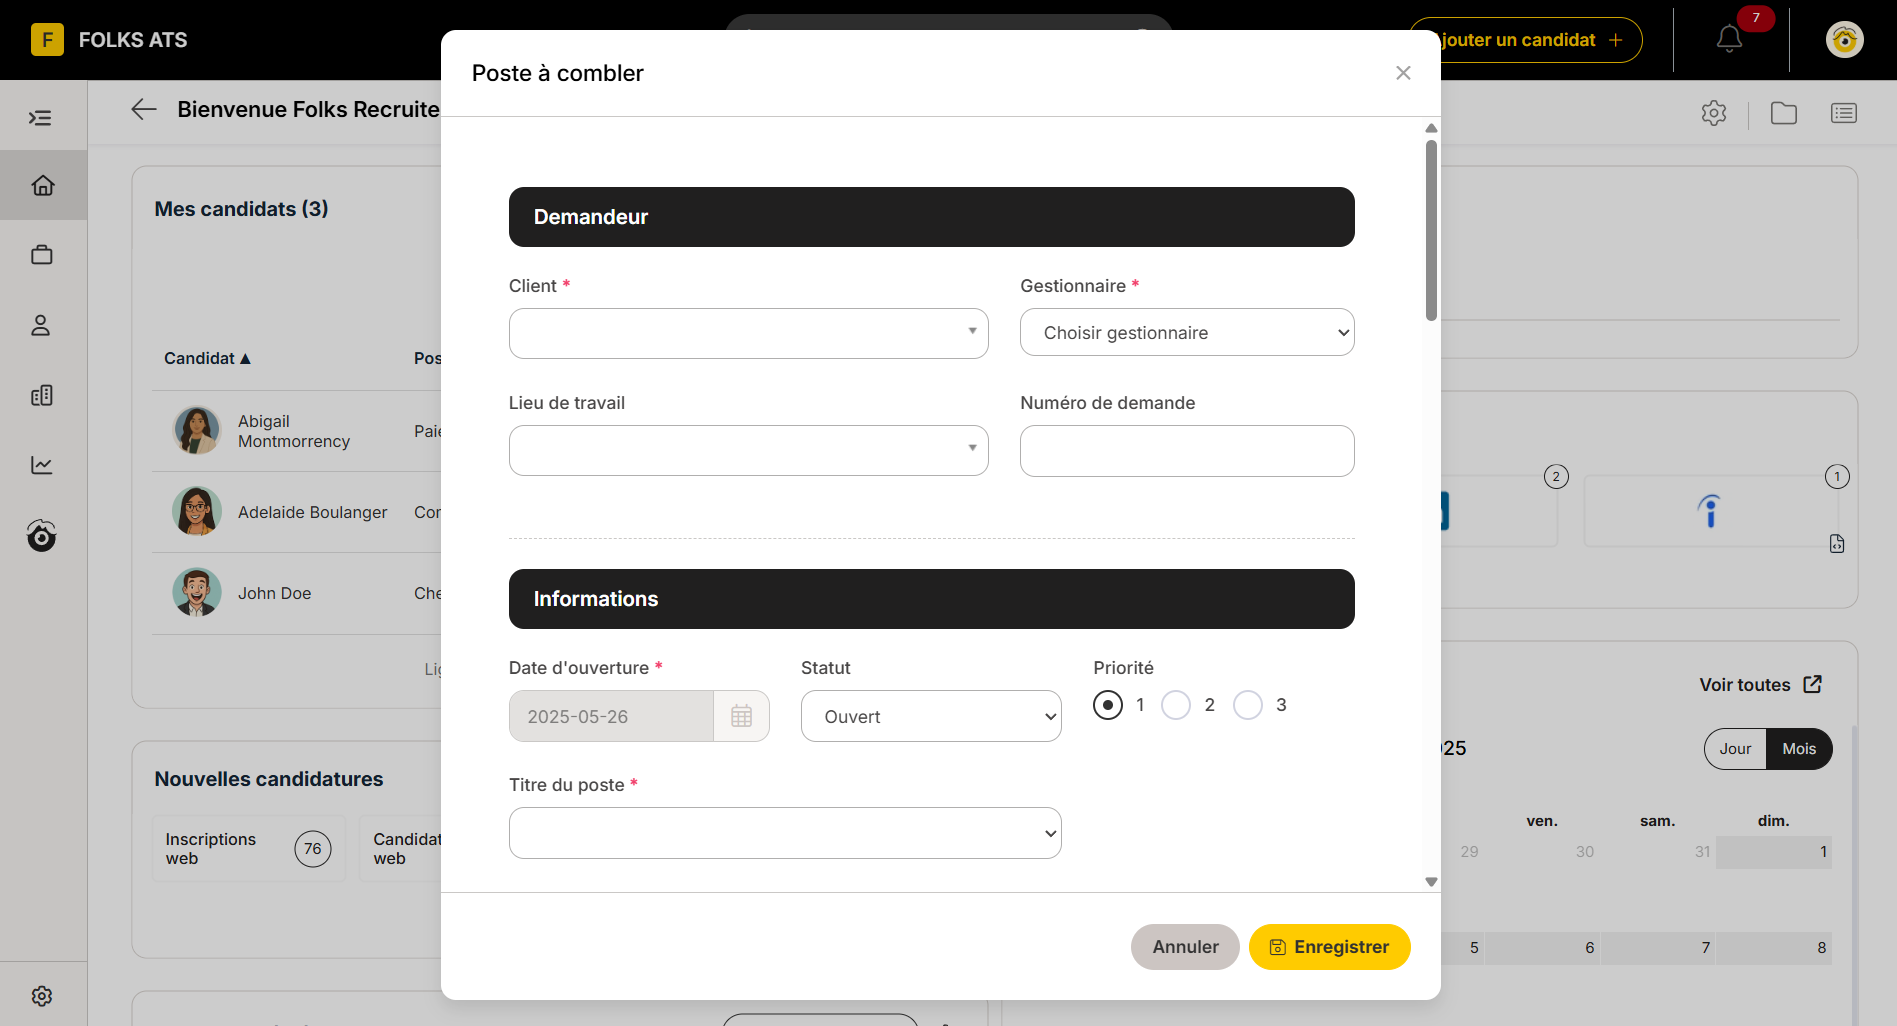Image resolution: width=1897 pixels, height=1026 pixels.
Task: Open the folder icon in top toolbar
Action: (1783, 113)
